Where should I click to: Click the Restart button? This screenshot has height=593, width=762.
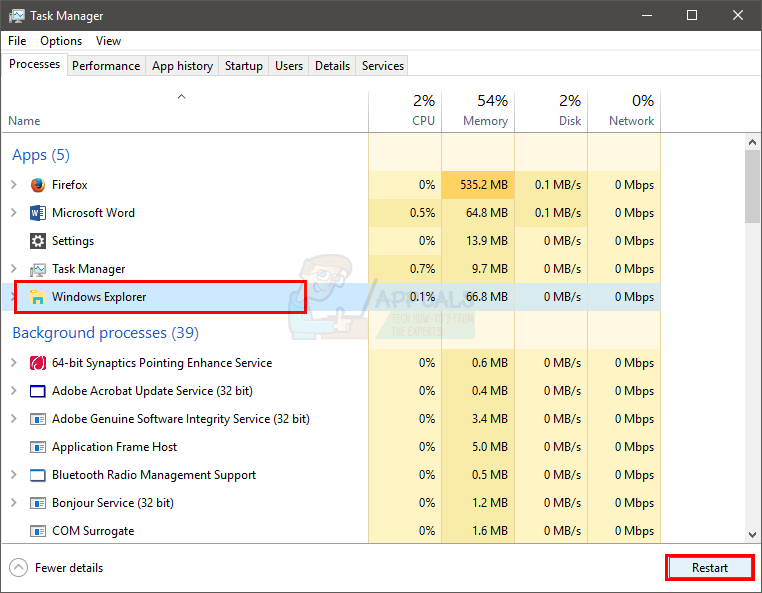tap(709, 568)
